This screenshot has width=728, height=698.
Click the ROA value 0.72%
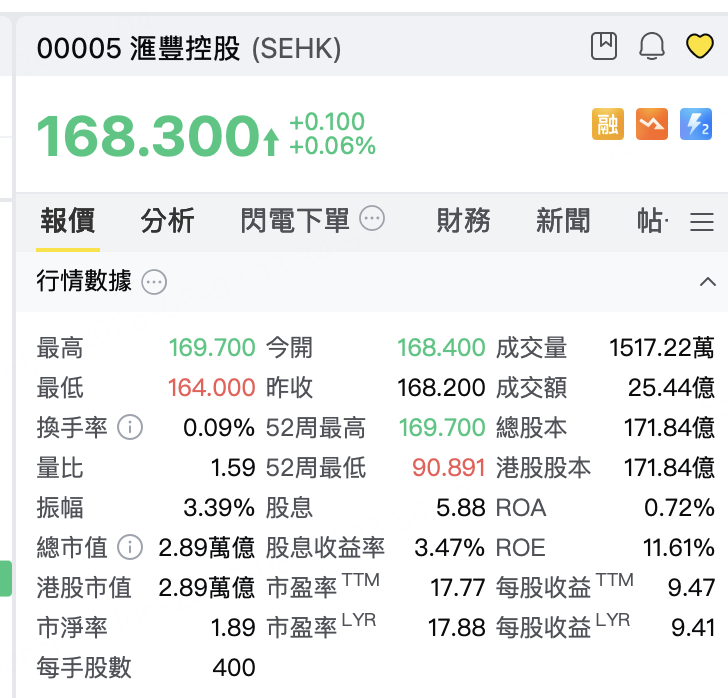(679, 507)
